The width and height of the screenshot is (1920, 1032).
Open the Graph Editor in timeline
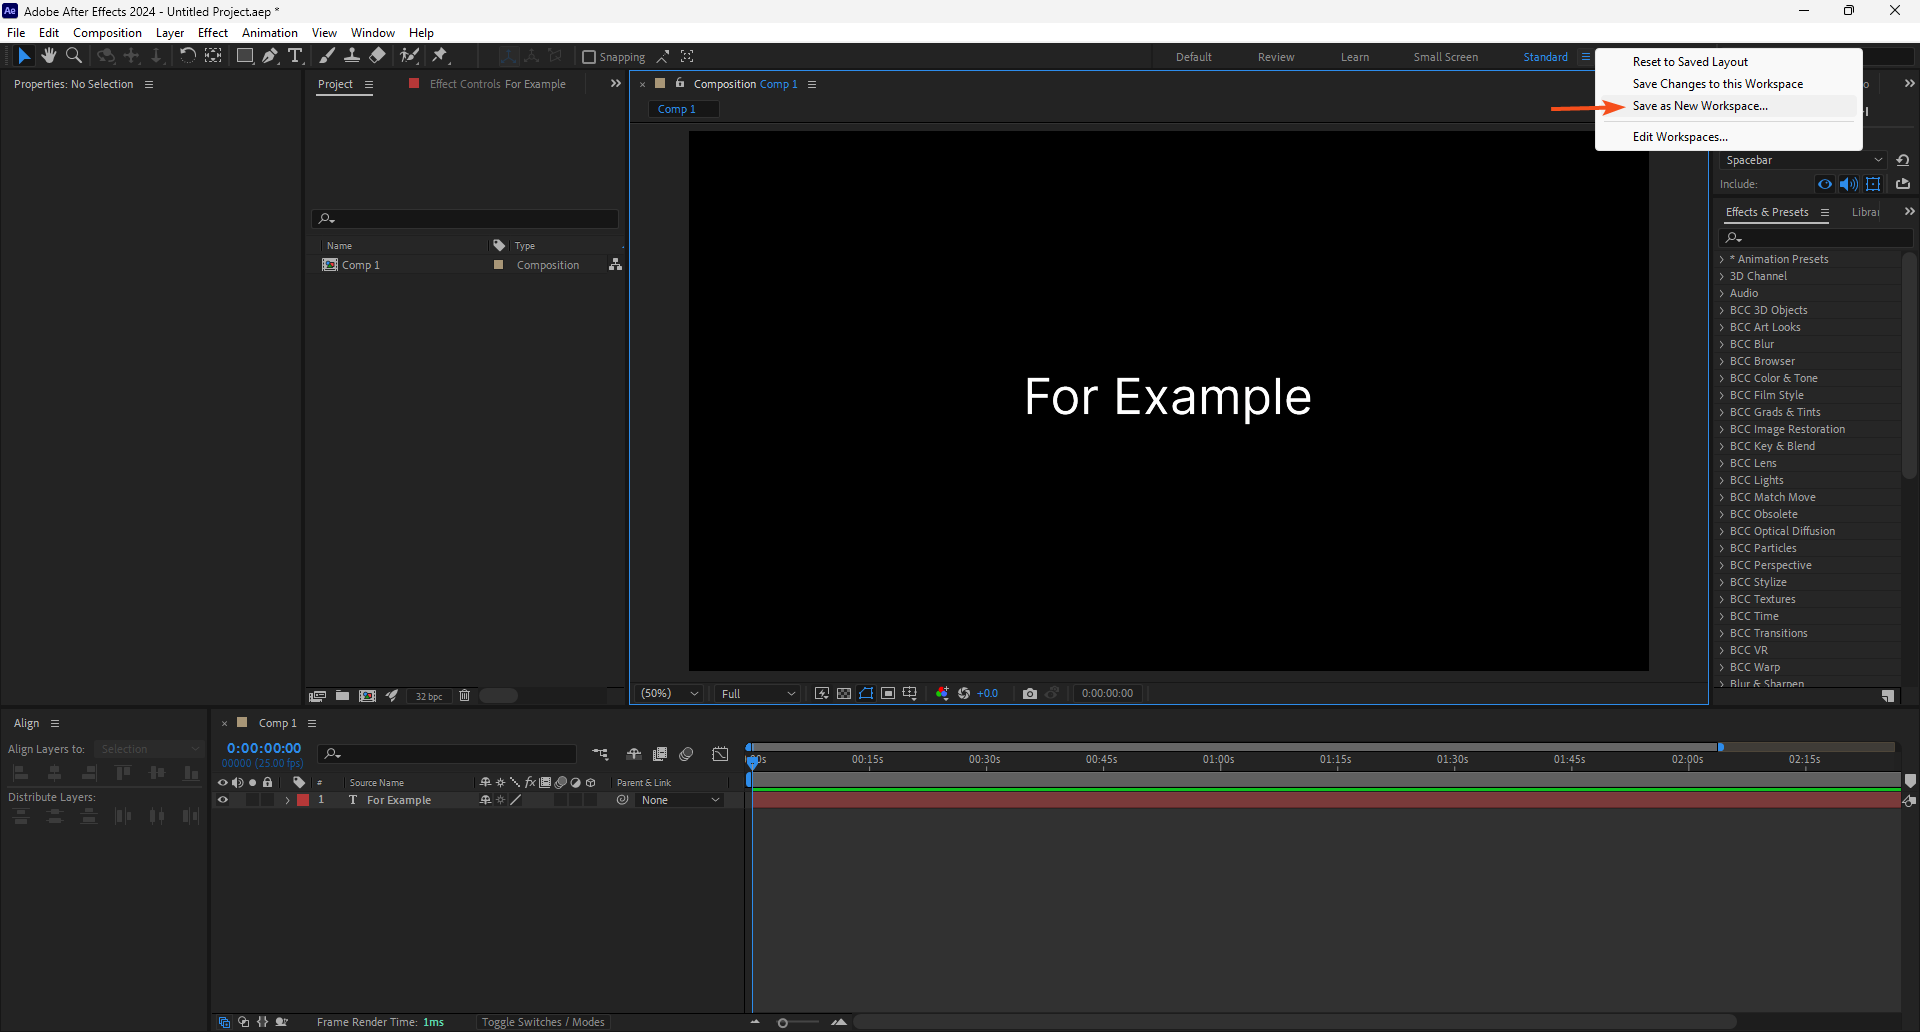point(720,754)
